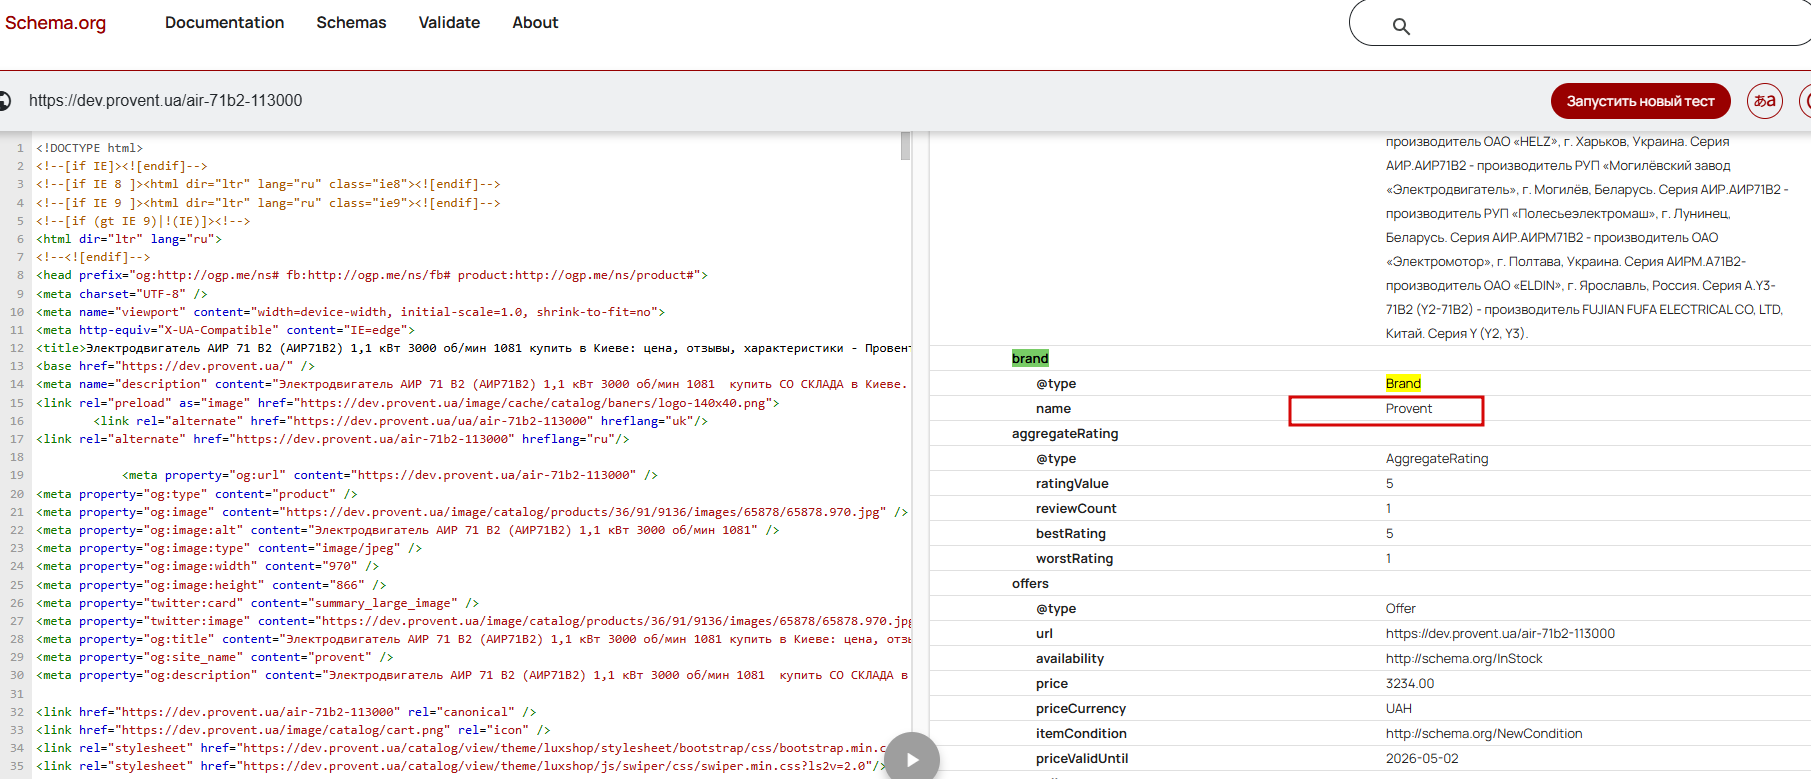
Task: Open the language selector icon
Action: coord(1765,101)
